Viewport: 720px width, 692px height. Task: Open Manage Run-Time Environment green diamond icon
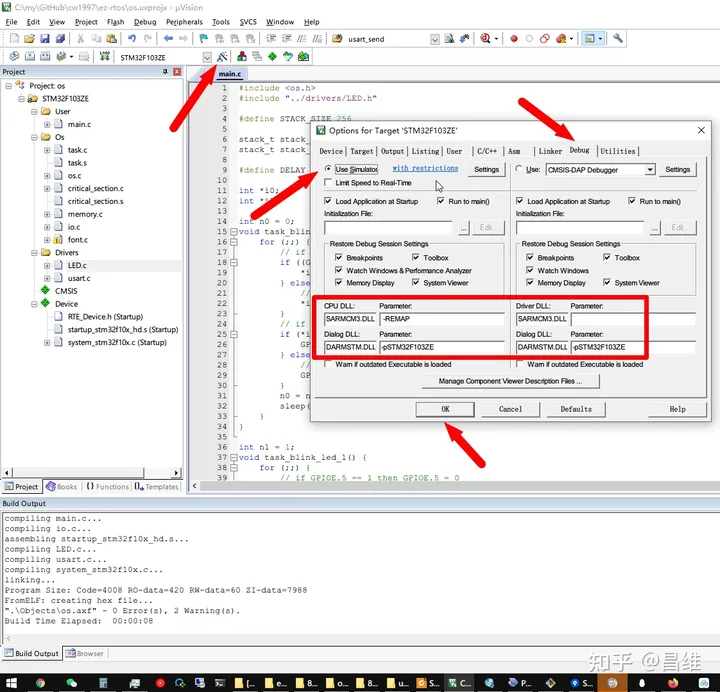click(272, 56)
